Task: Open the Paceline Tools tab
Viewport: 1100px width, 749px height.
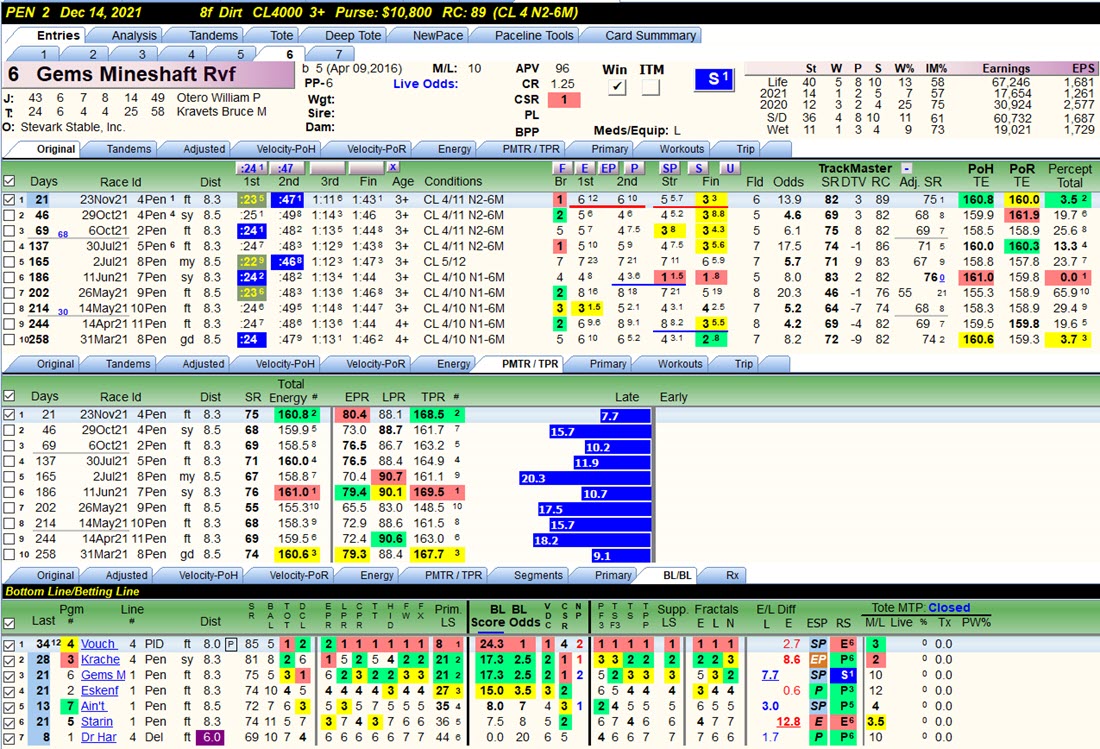Action: [x=534, y=35]
